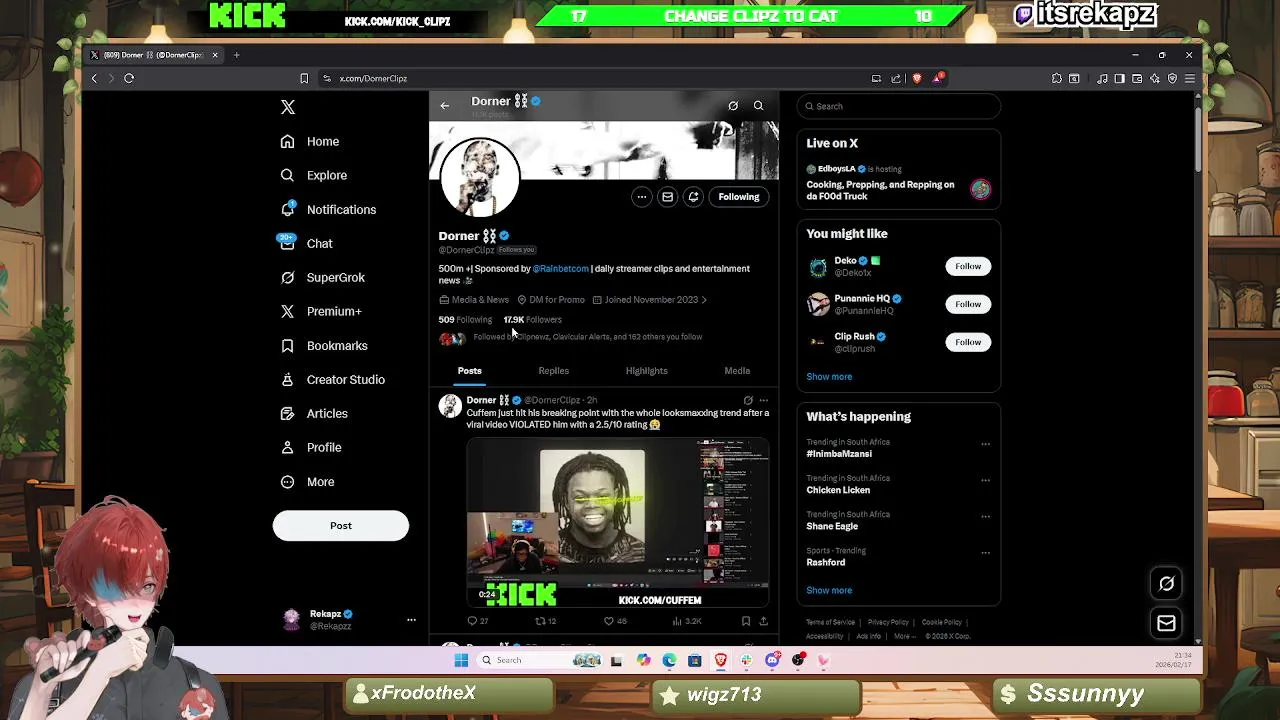This screenshot has height=720, width=1280.
Task: Open options for Rashford trend
Action: [x=985, y=553]
